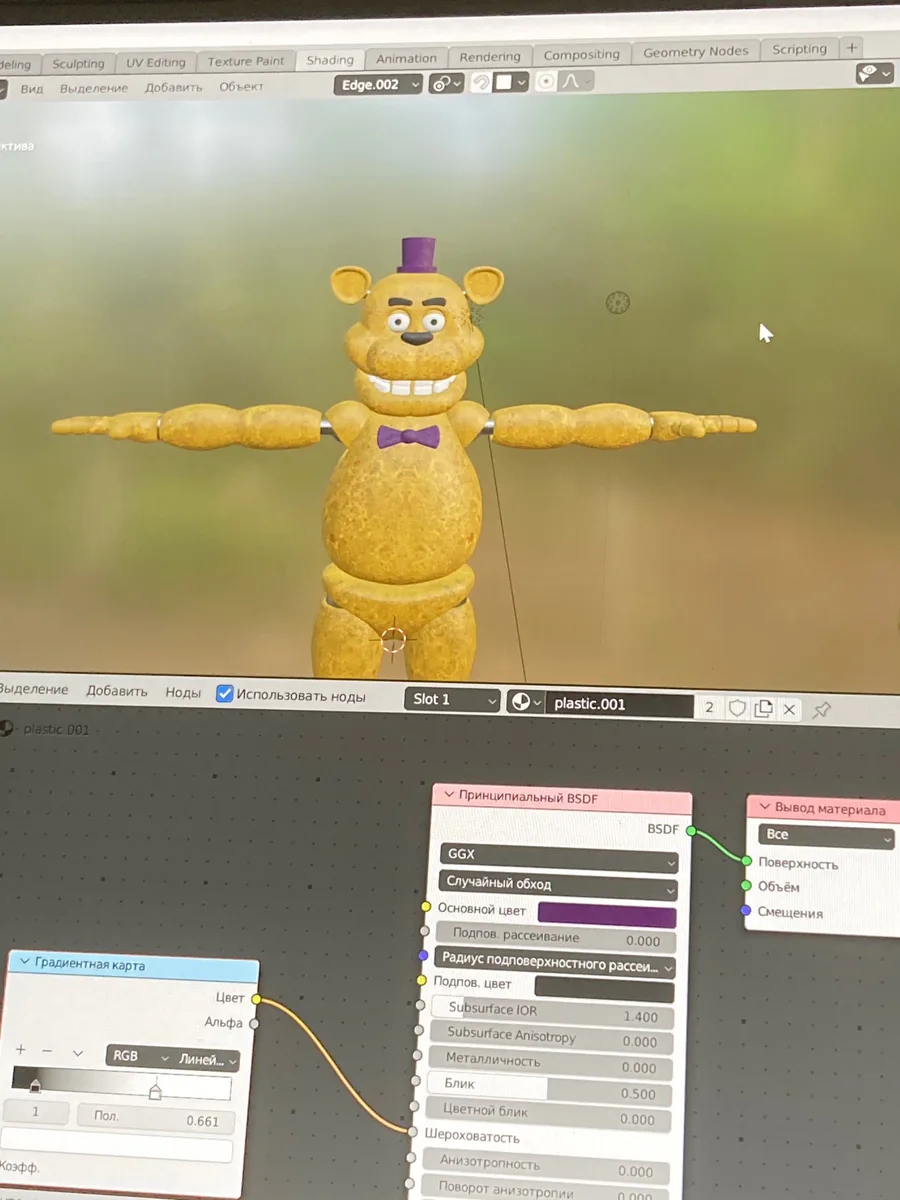
Task: Toggle the proportional editing circle icon
Action: (x=545, y=82)
